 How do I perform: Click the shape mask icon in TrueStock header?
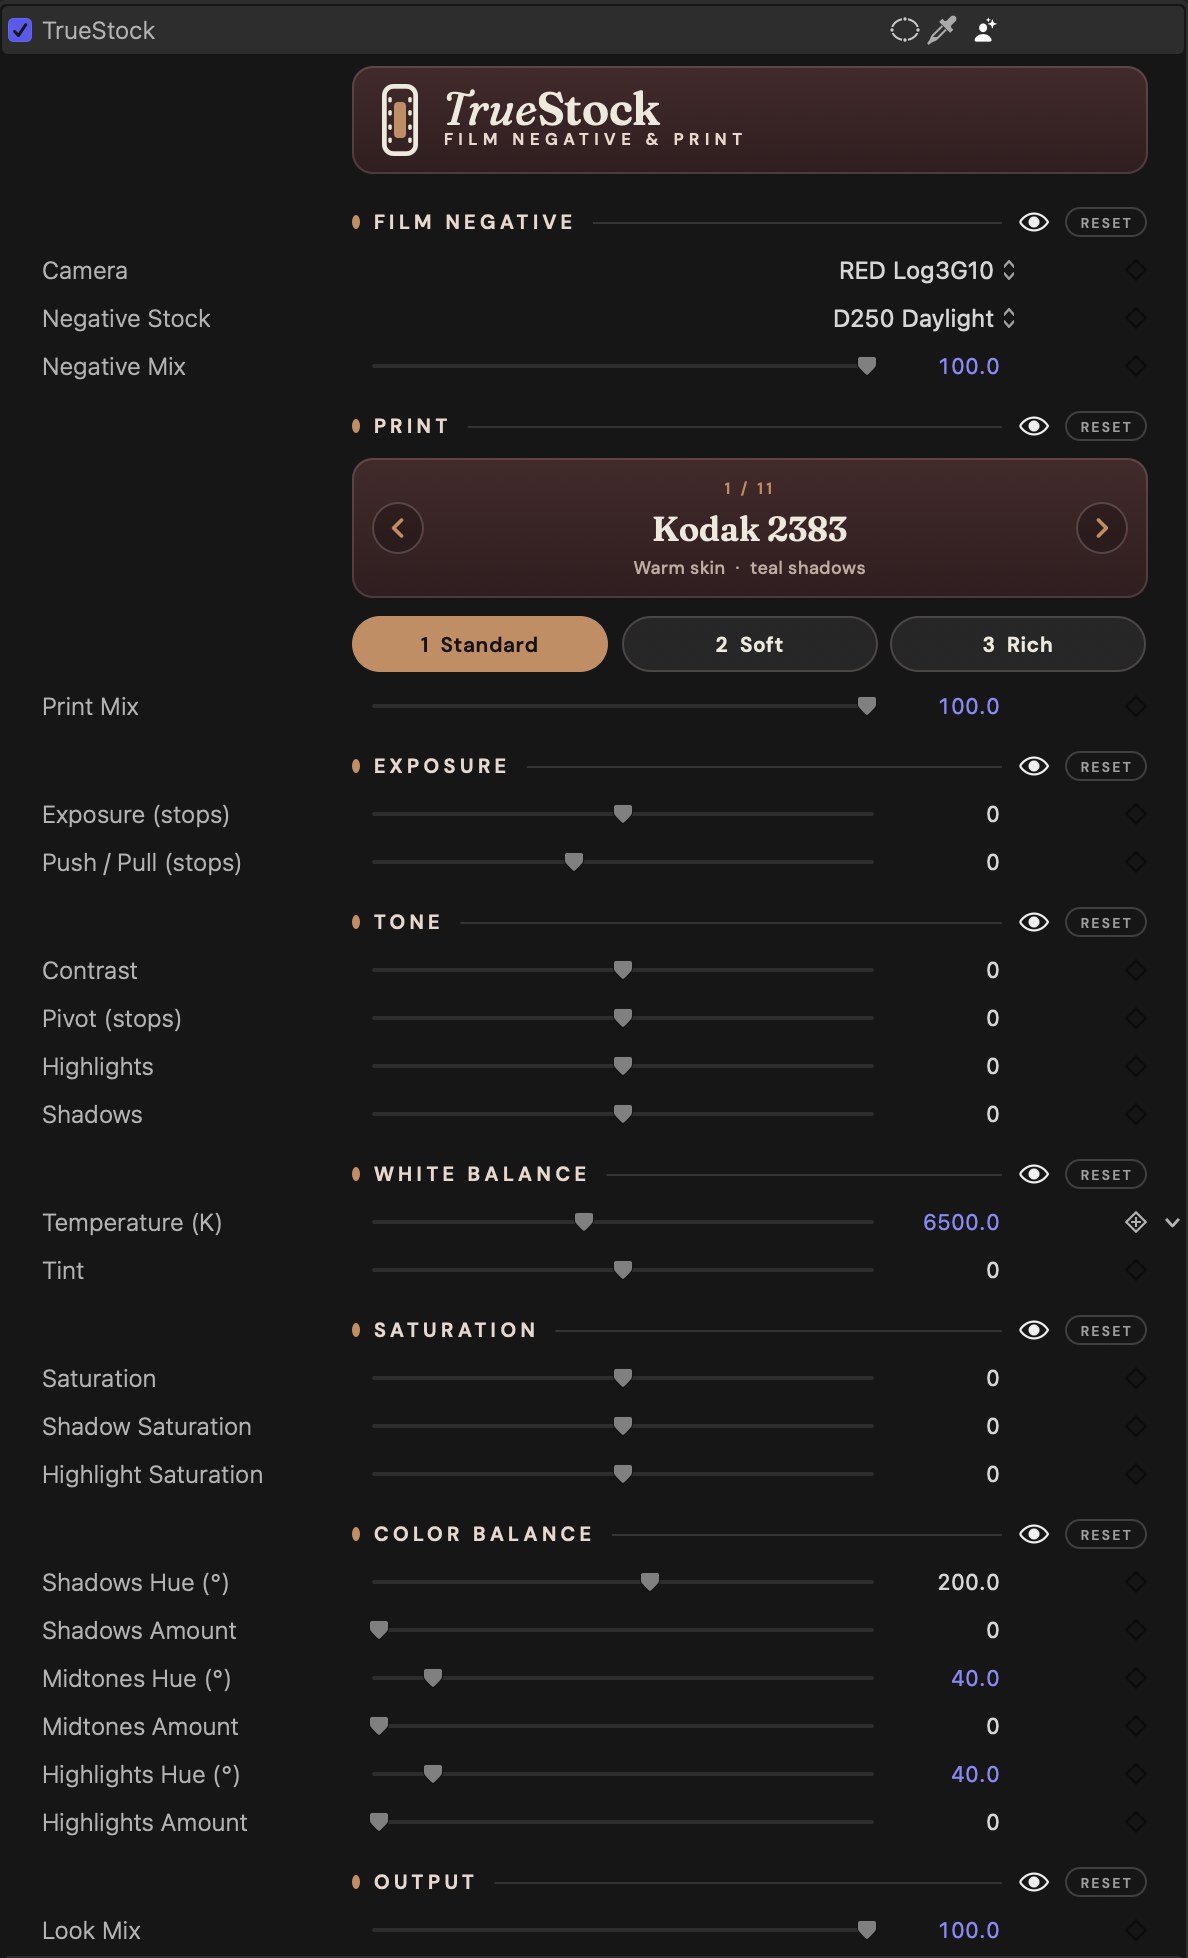pos(904,30)
